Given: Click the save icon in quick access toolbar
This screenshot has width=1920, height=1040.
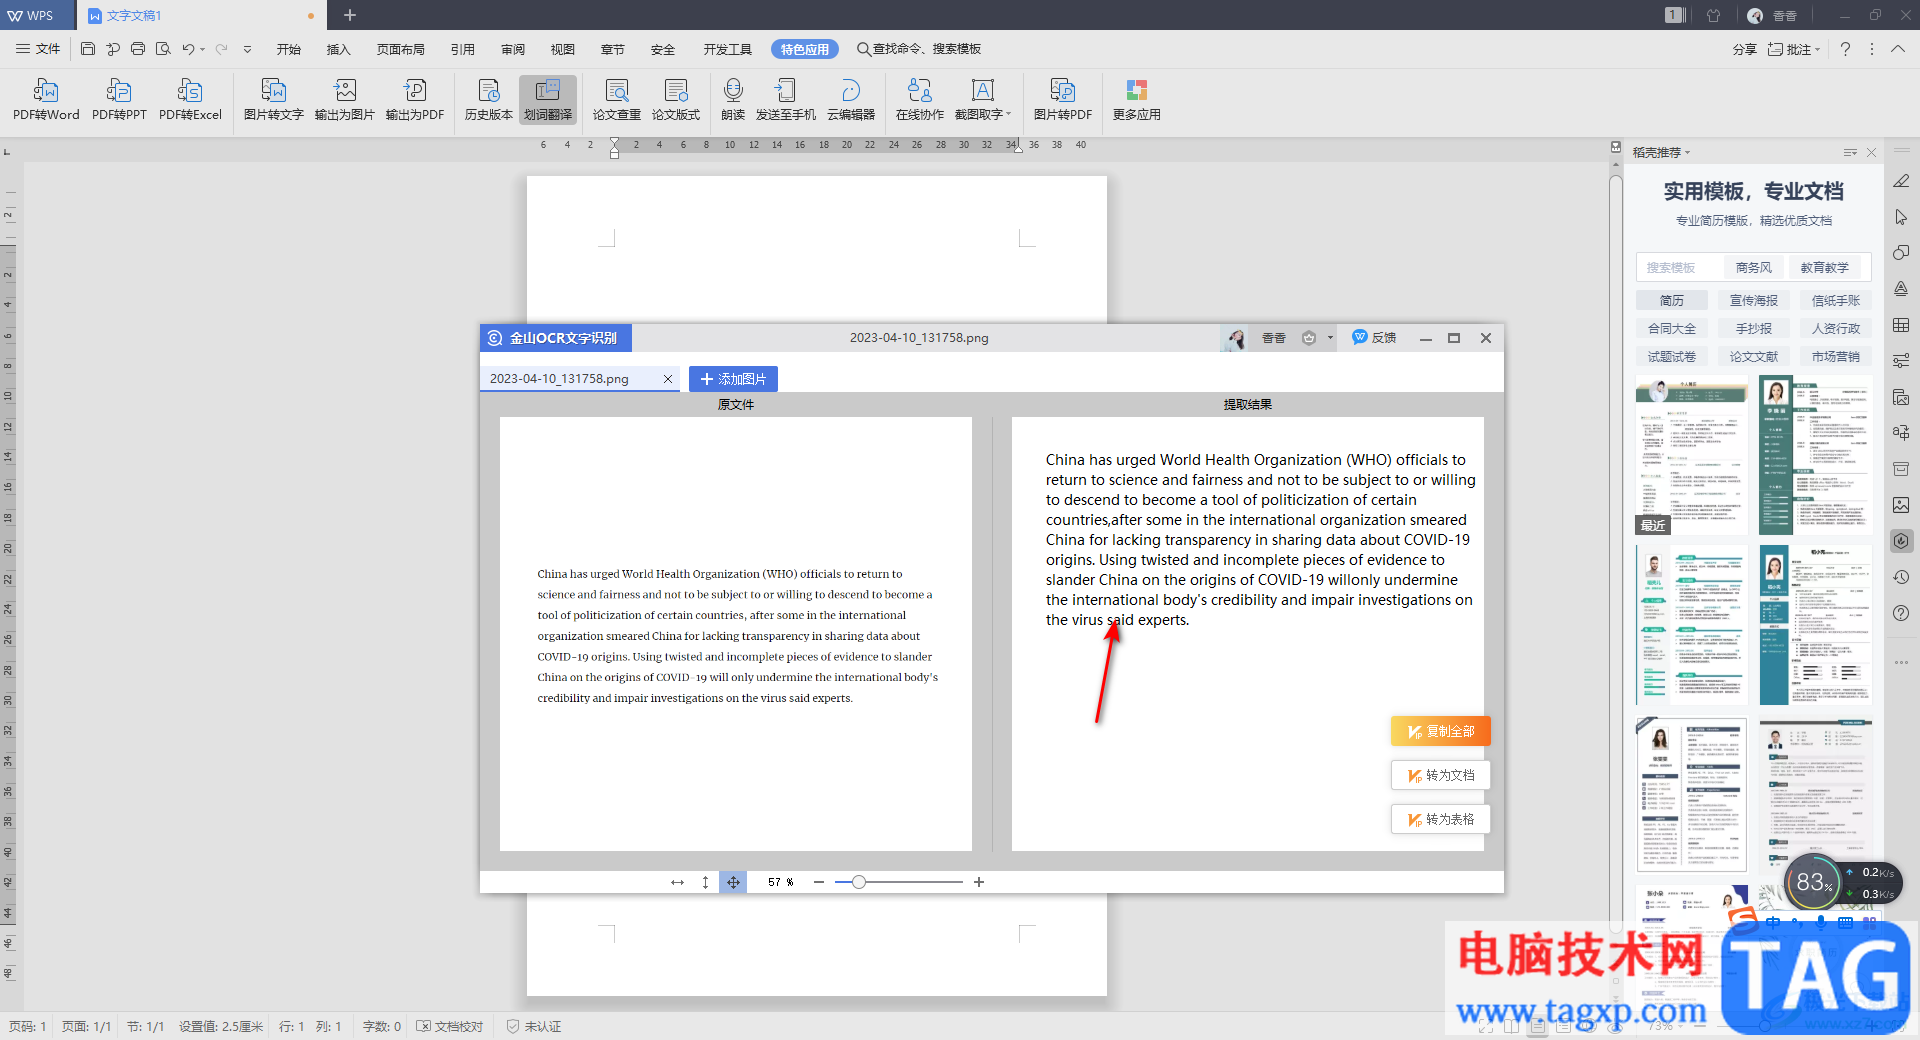Looking at the screenshot, I should [88, 49].
